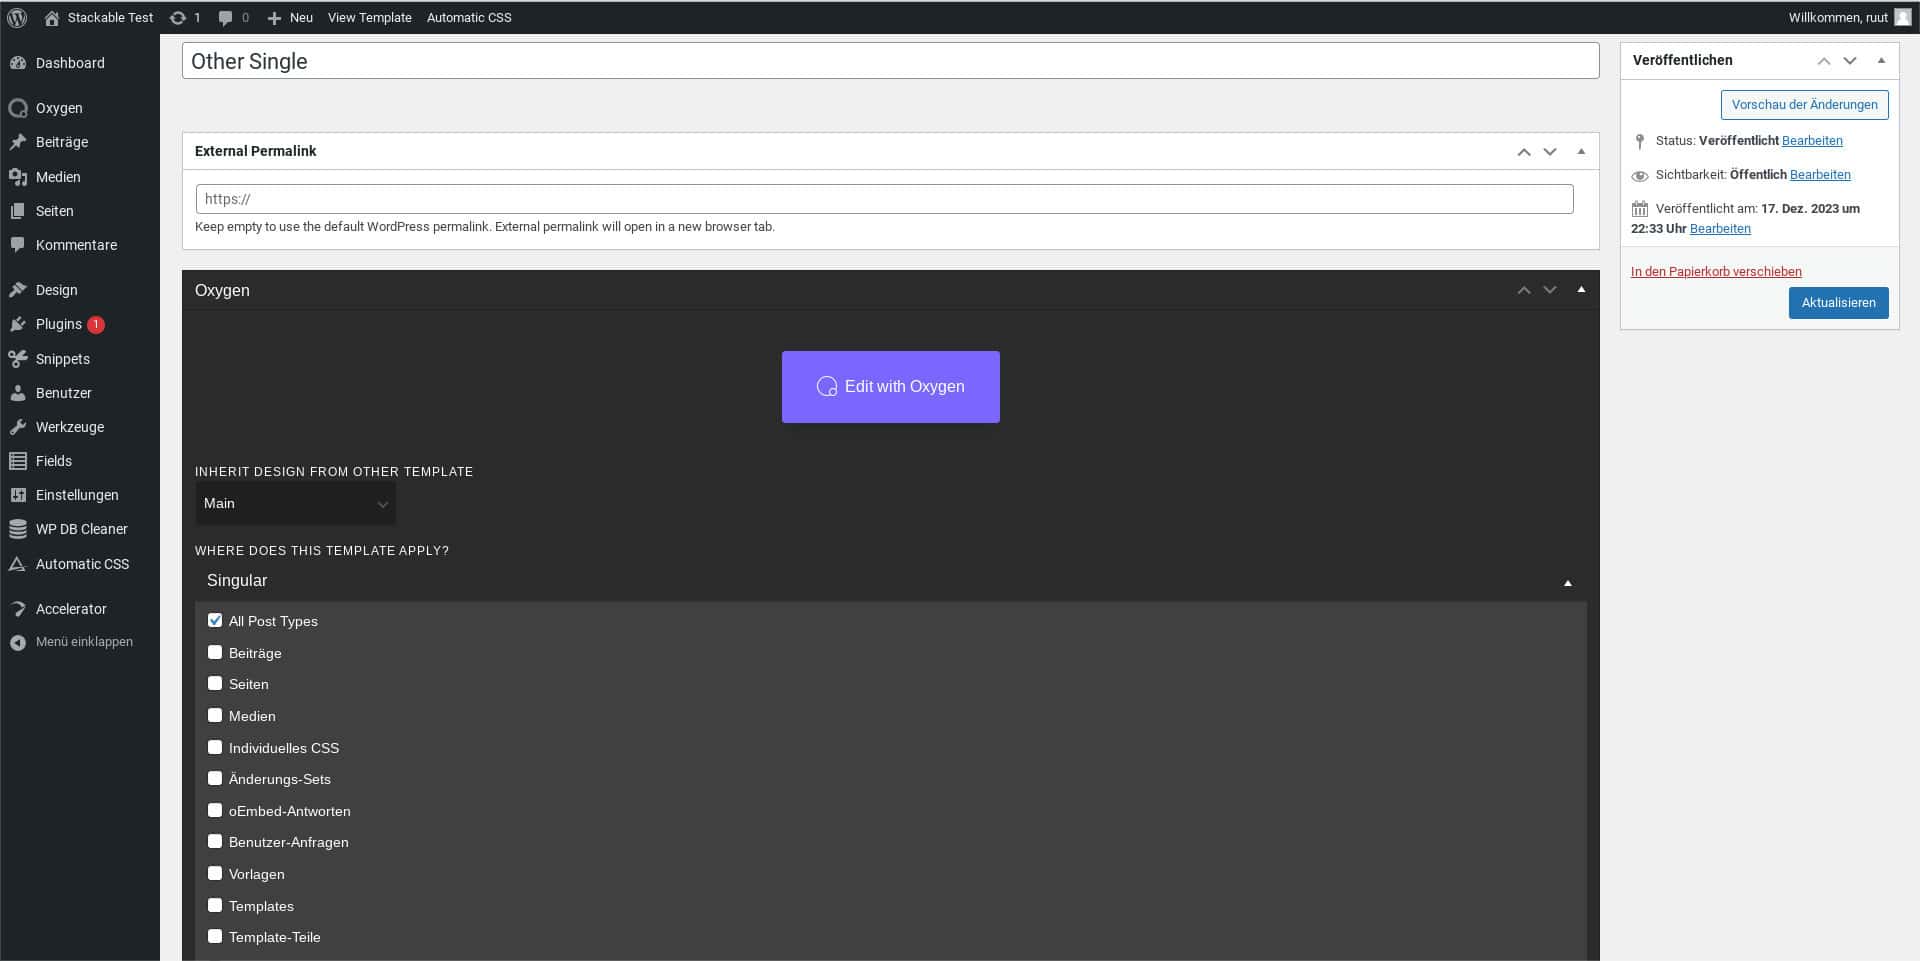Collapse menu with Menü einklappen icon
The image size is (1920, 961).
(x=18, y=642)
